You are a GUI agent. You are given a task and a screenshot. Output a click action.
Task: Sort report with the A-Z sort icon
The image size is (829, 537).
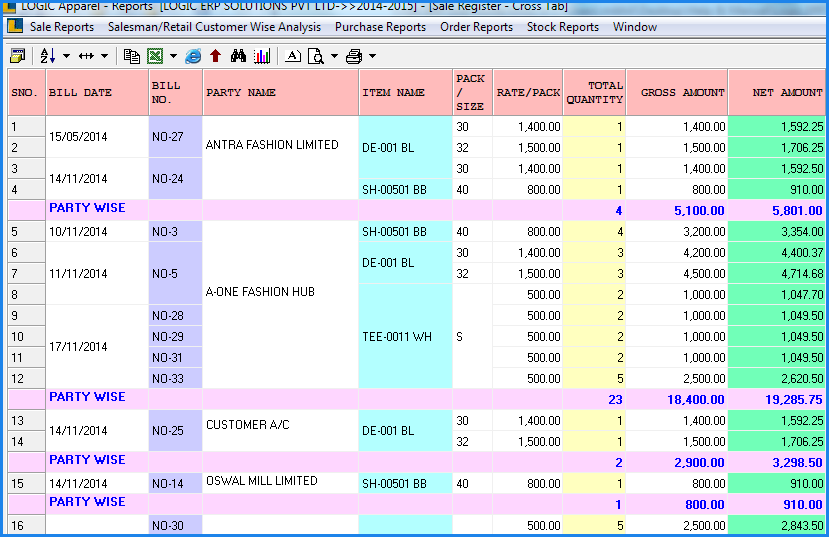[48, 55]
